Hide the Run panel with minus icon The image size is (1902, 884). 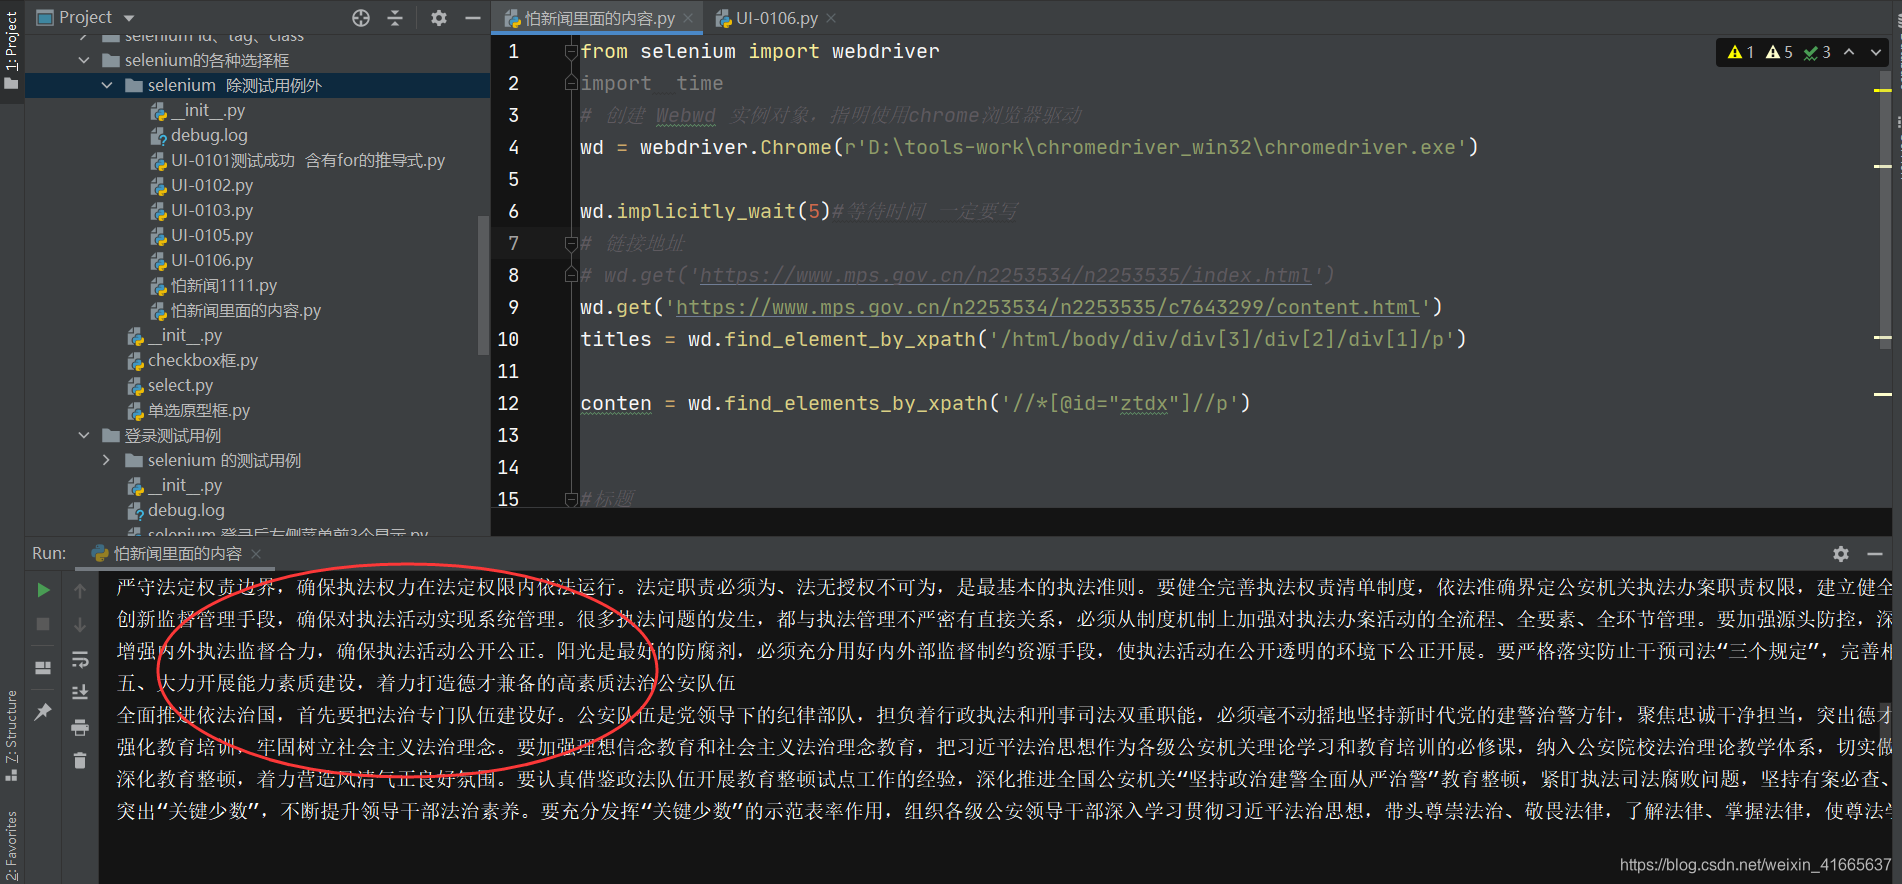[1875, 553]
